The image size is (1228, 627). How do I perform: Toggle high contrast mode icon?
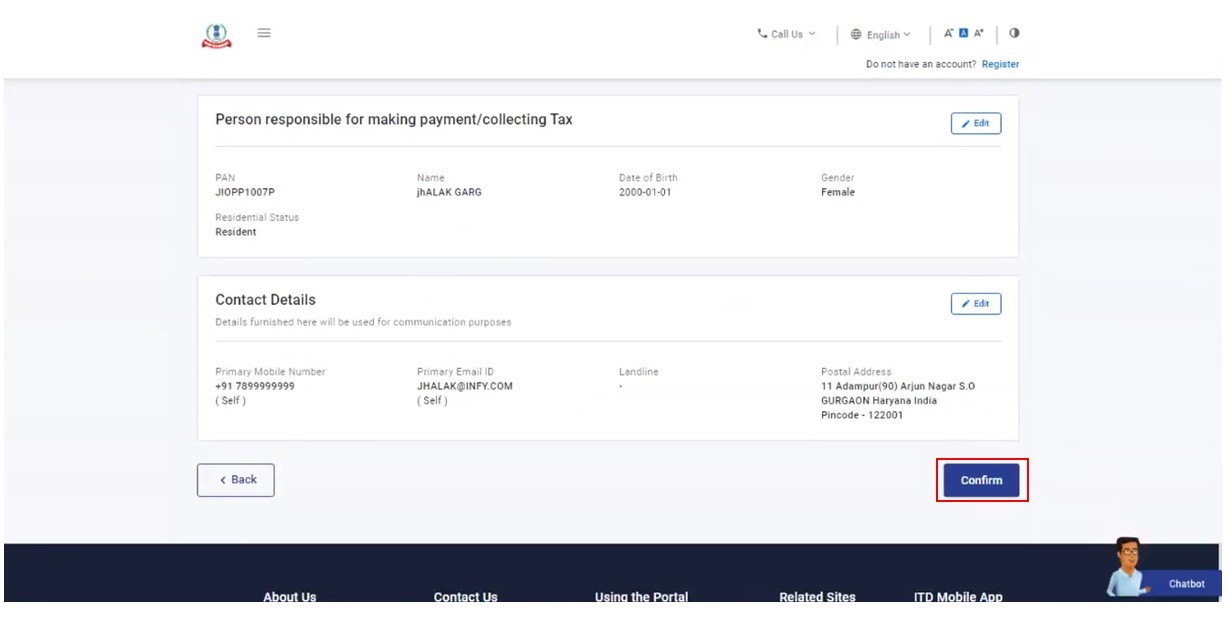(x=1014, y=33)
